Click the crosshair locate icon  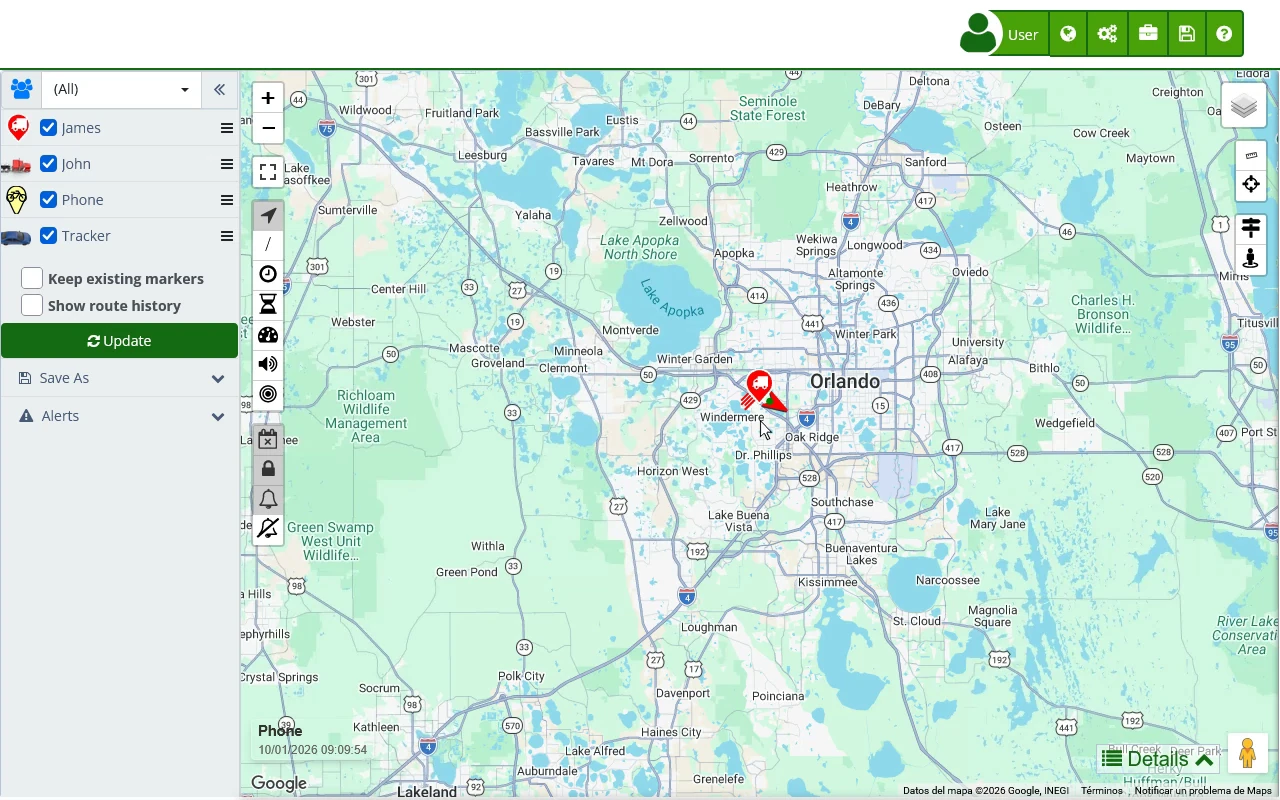(1251, 184)
